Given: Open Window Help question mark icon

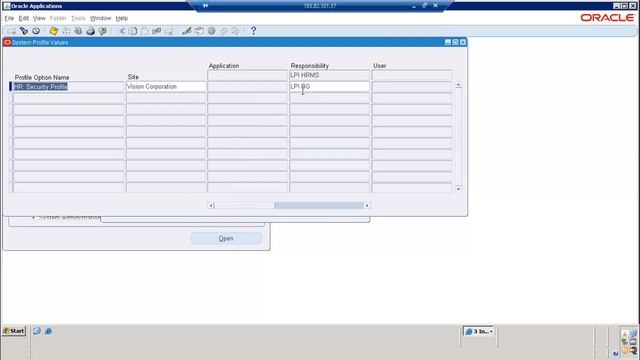Looking at the screenshot, I should click(253, 31).
